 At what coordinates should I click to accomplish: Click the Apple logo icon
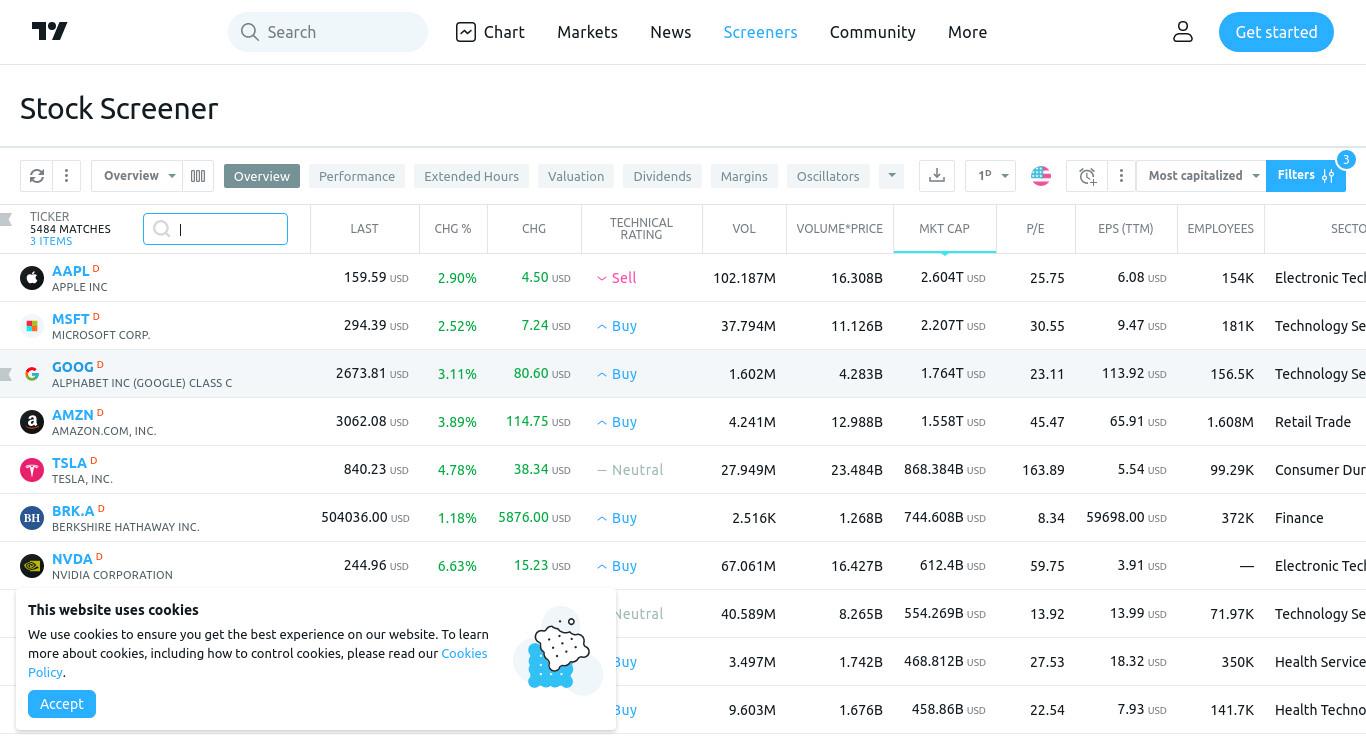32,278
